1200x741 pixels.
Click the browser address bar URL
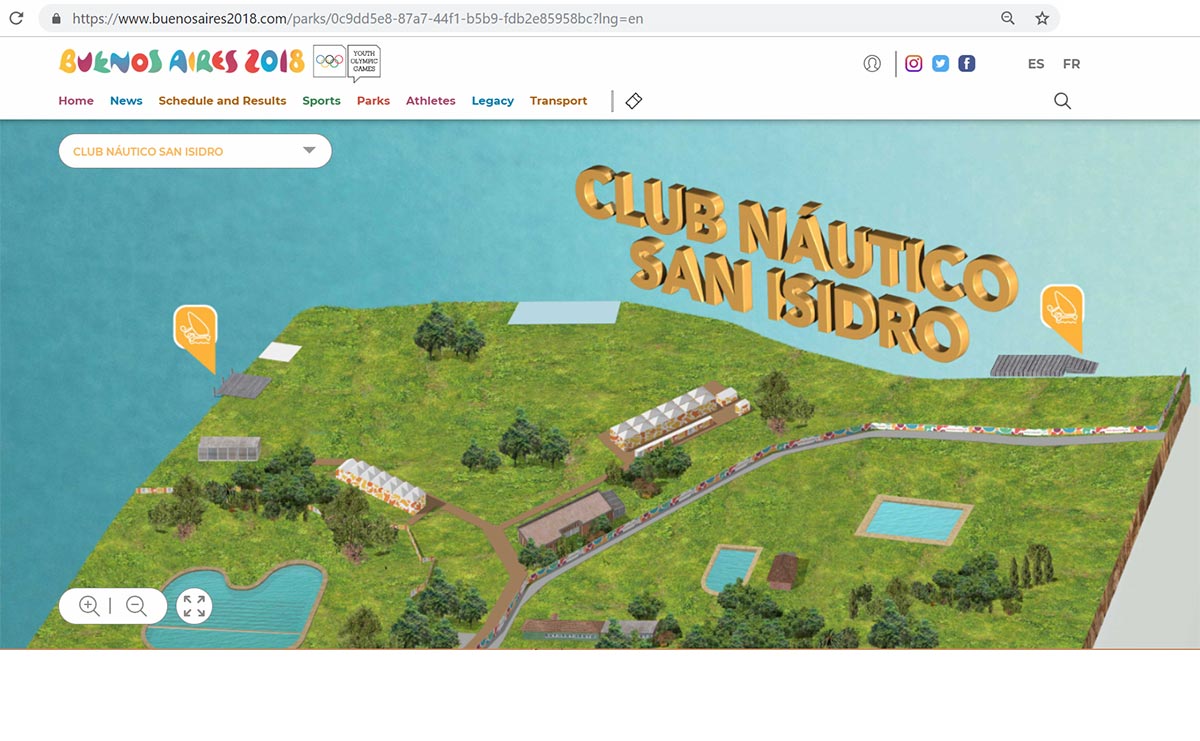pos(356,18)
